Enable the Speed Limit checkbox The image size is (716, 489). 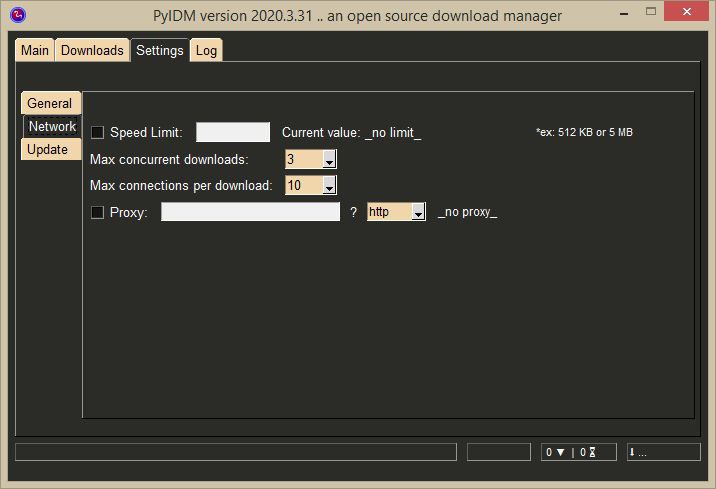(x=97, y=132)
